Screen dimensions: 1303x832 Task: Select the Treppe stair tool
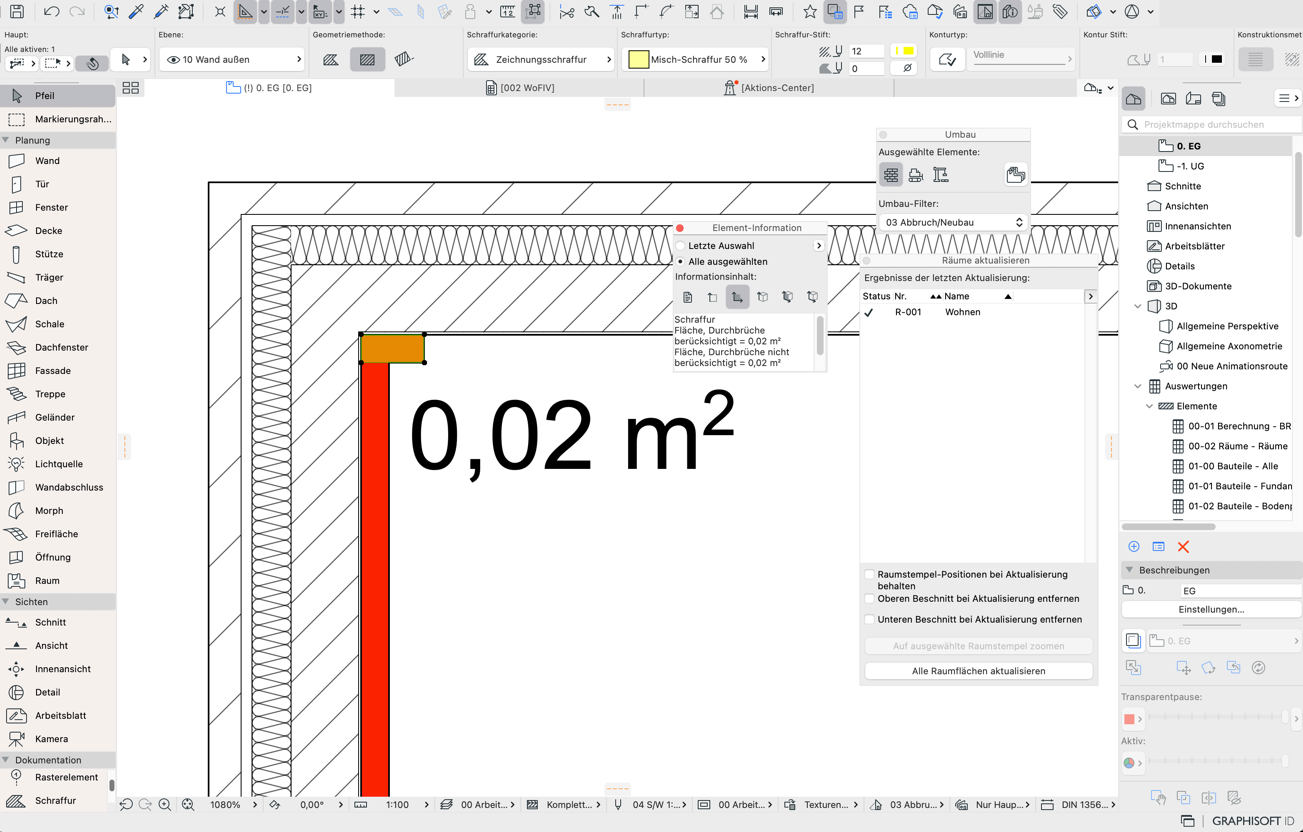pos(57,394)
